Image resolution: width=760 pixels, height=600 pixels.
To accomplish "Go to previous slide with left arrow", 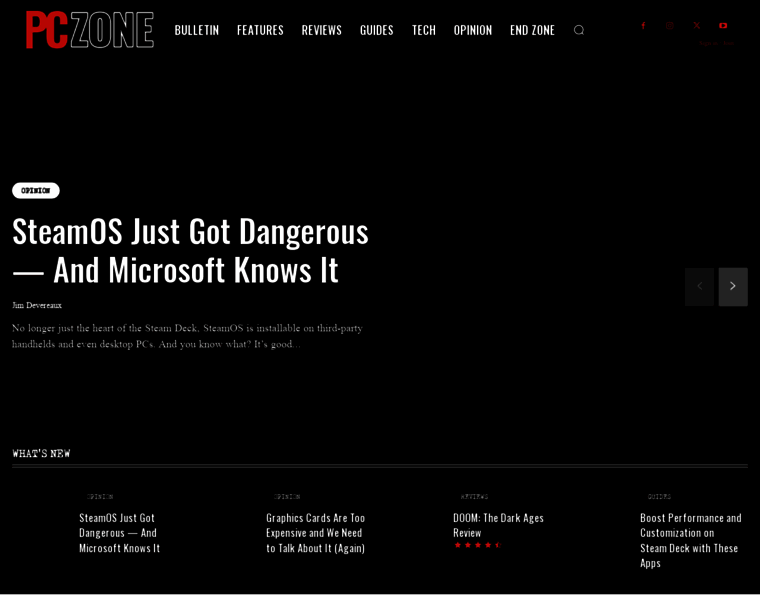I will 699,286.
